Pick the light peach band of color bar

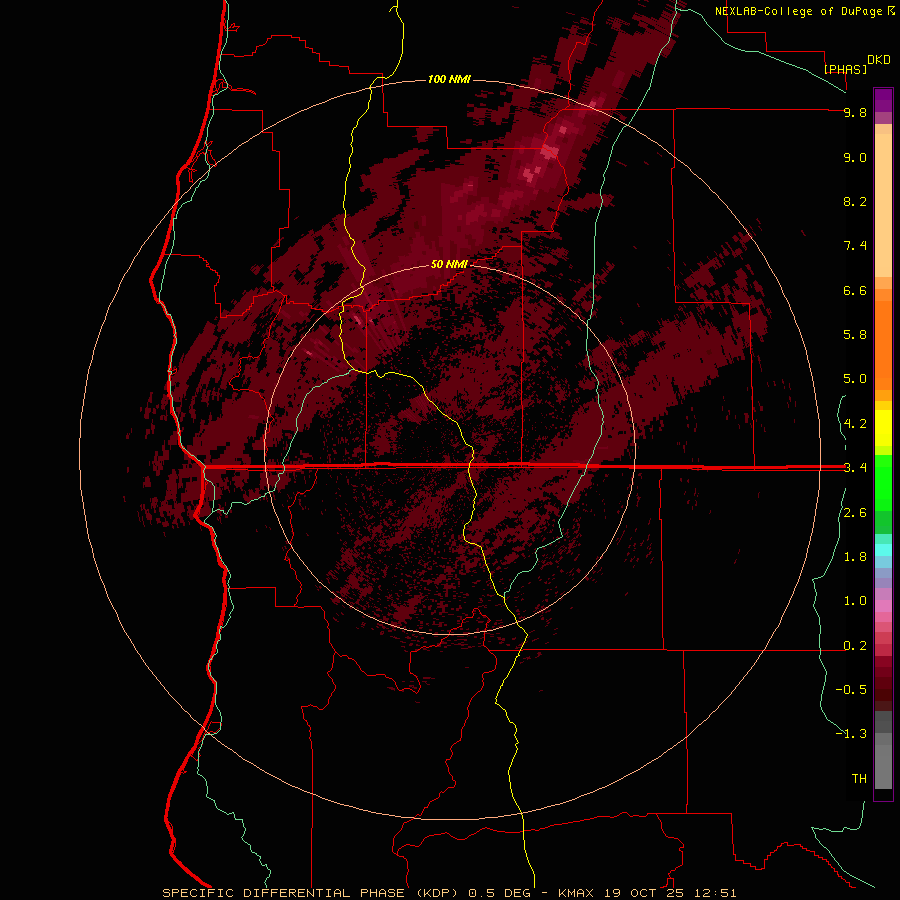(x=883, y=205)
